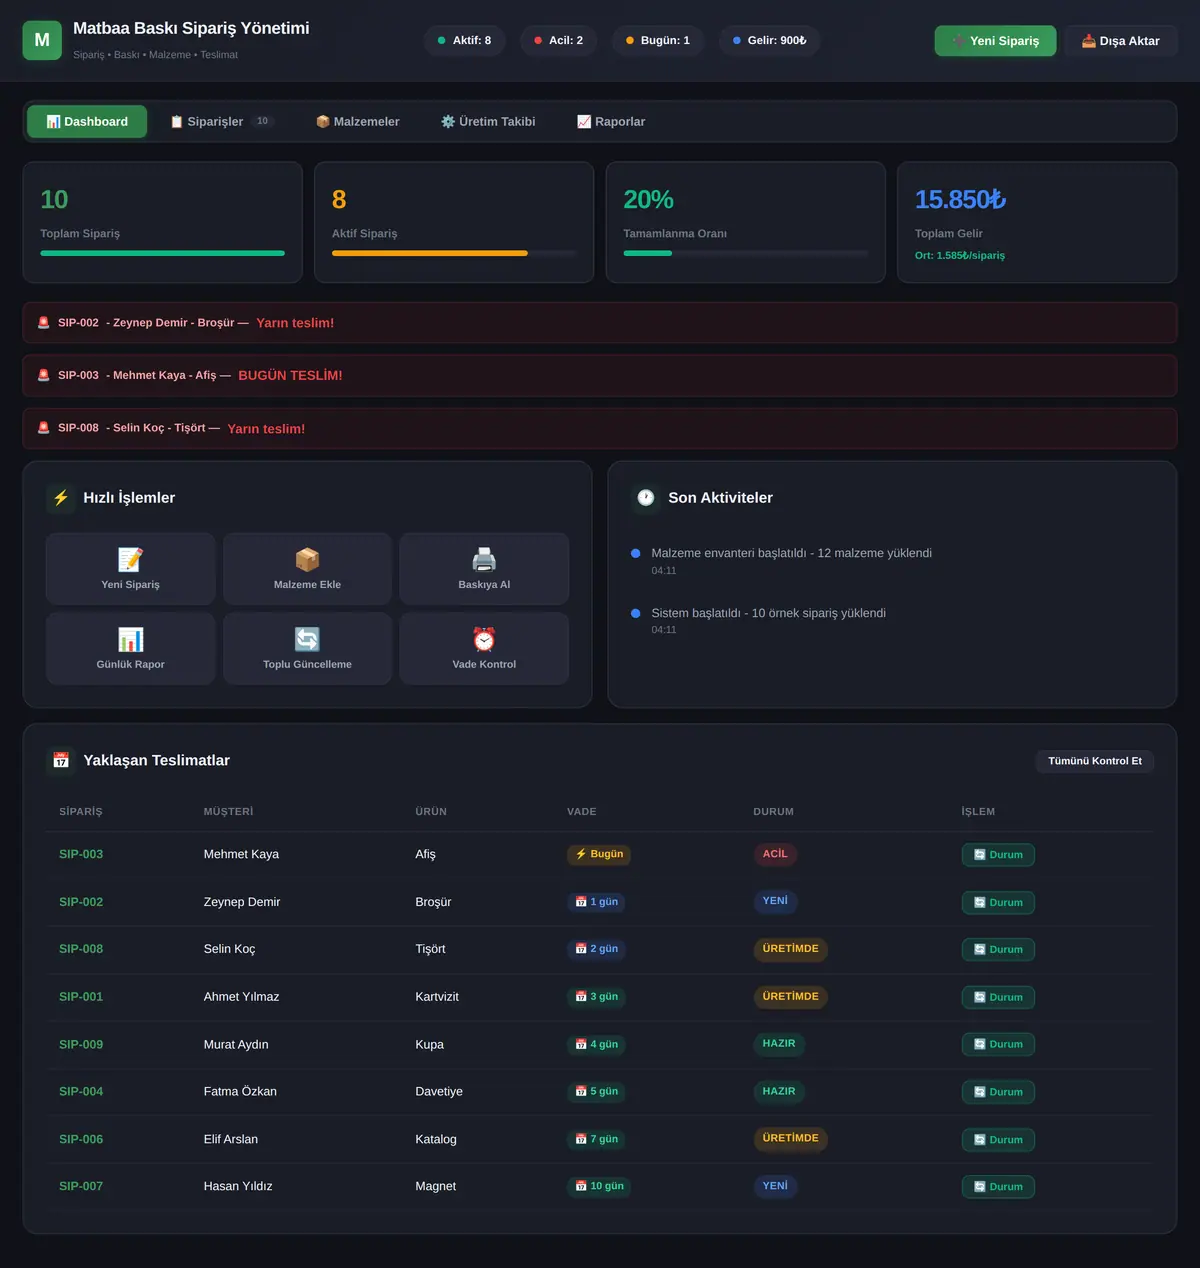1200x1268 pixels.
Task: Open Malzeme Ekle quick action tile
Action: click(x=307, y=568)
